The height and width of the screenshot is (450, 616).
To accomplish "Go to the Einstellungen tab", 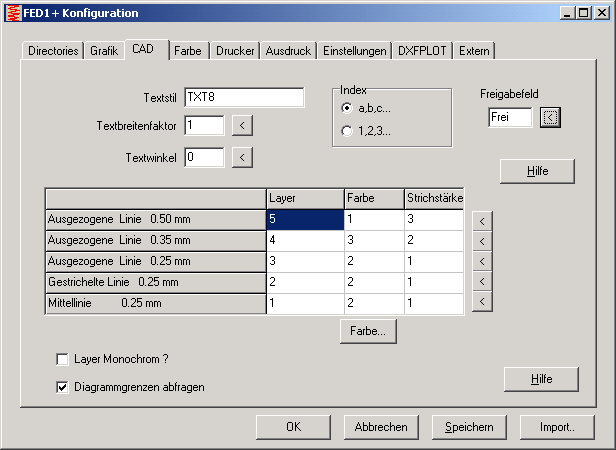I will [x=355, y=50].
